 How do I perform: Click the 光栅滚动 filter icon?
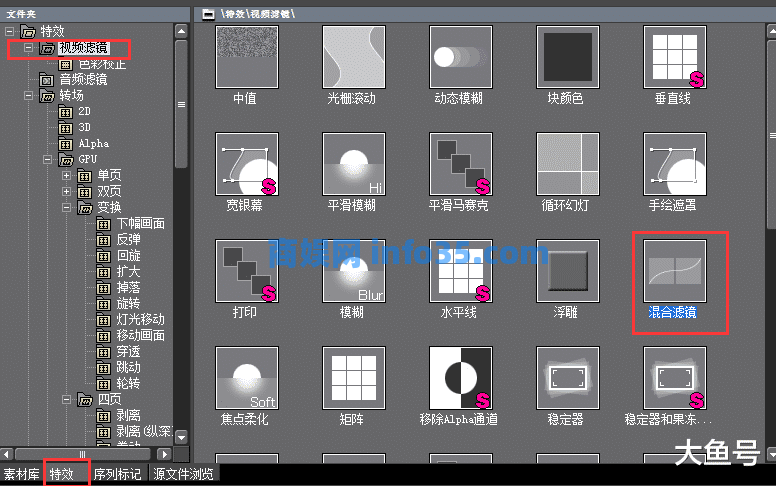coord(354,56)
